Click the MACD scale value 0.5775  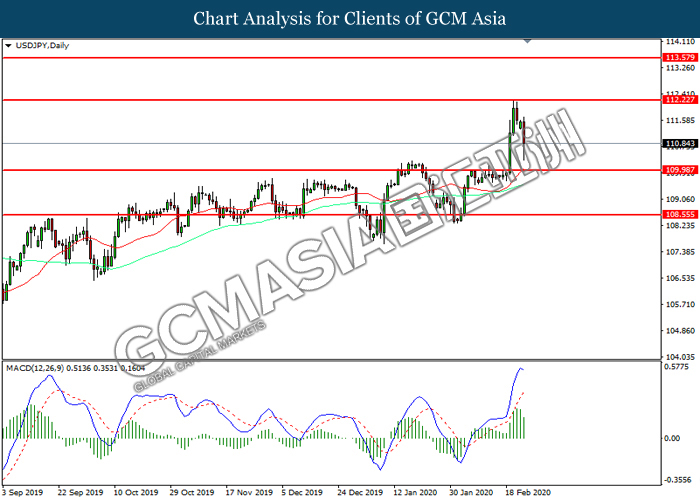click(677, 367)
